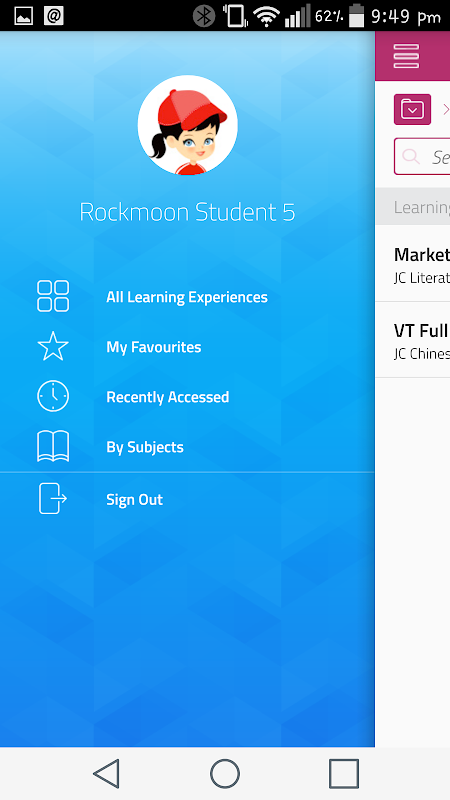Tap the Rockmoon Student 5 name
Image resolution: width=450 pixels, height=800 pixels.
coord(187,212)
